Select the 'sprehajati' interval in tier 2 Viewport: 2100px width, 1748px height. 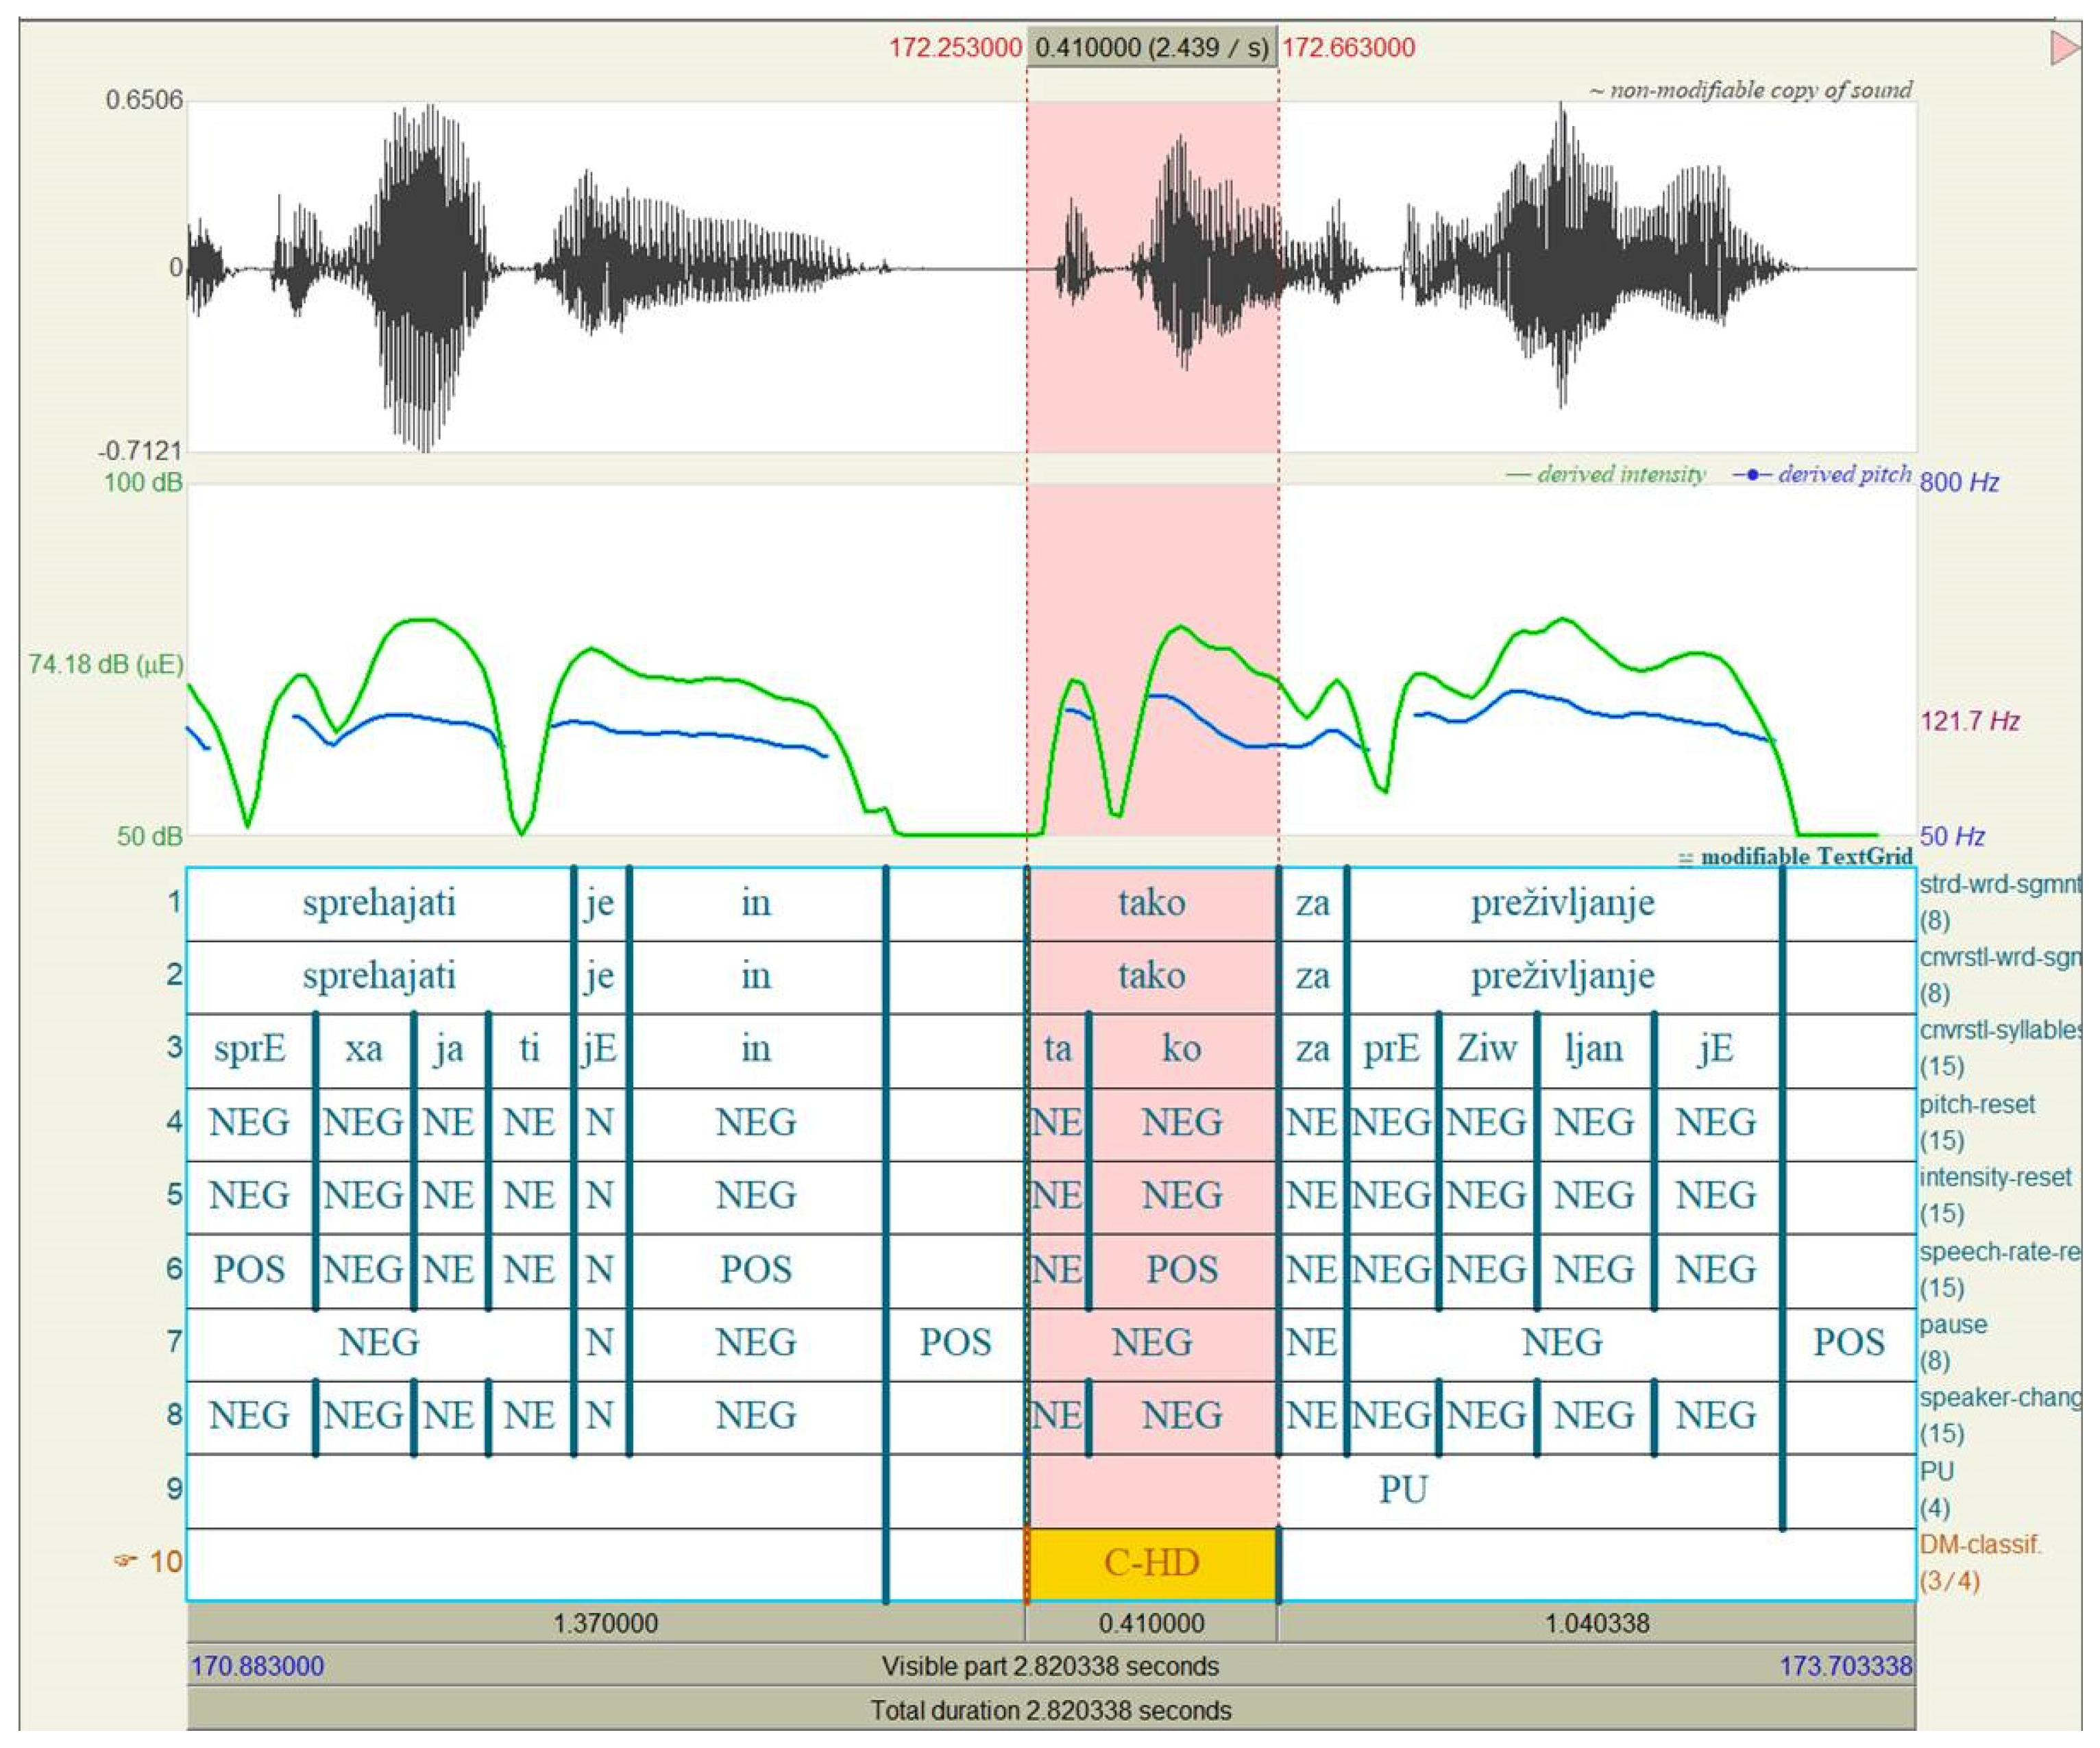(379, 976)
